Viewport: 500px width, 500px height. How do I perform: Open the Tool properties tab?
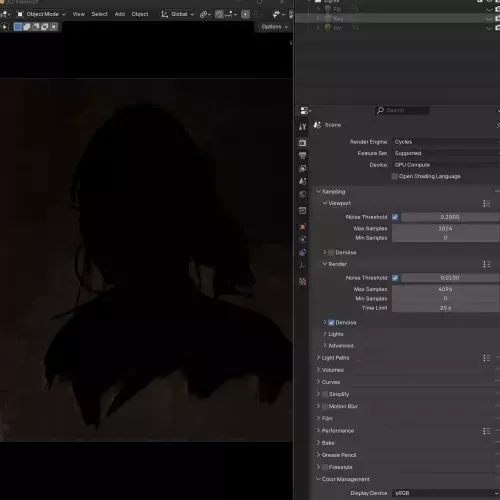pos(302,126)
